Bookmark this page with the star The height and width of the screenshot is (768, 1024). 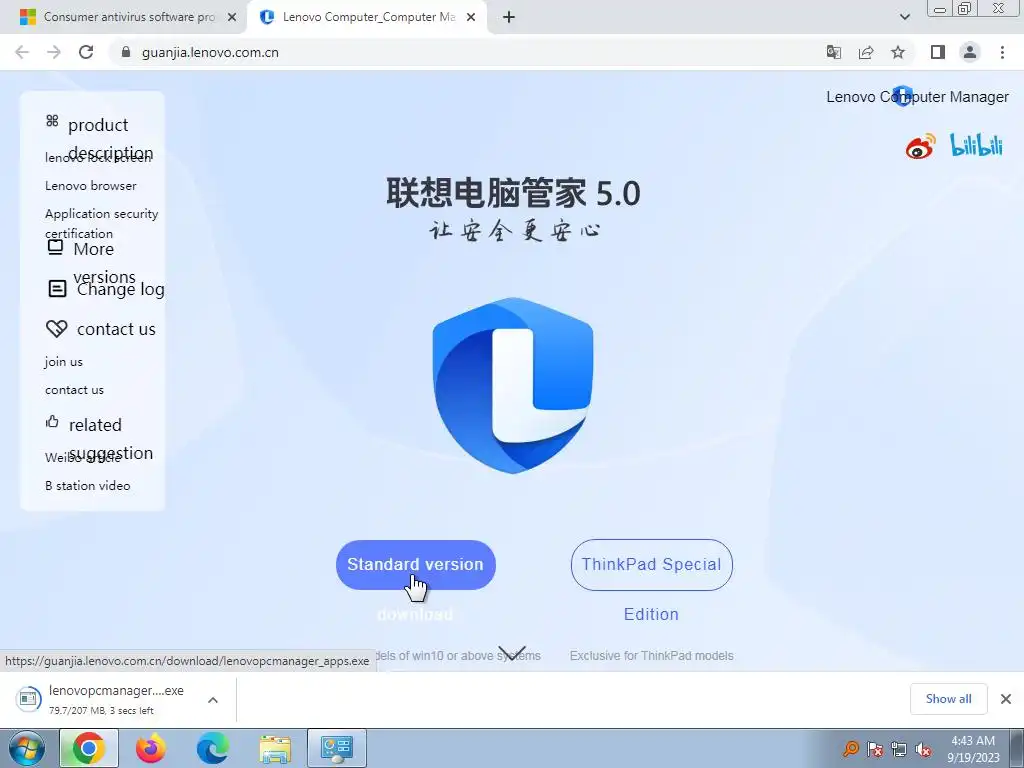pyautogui.click(x=898, y=52)
